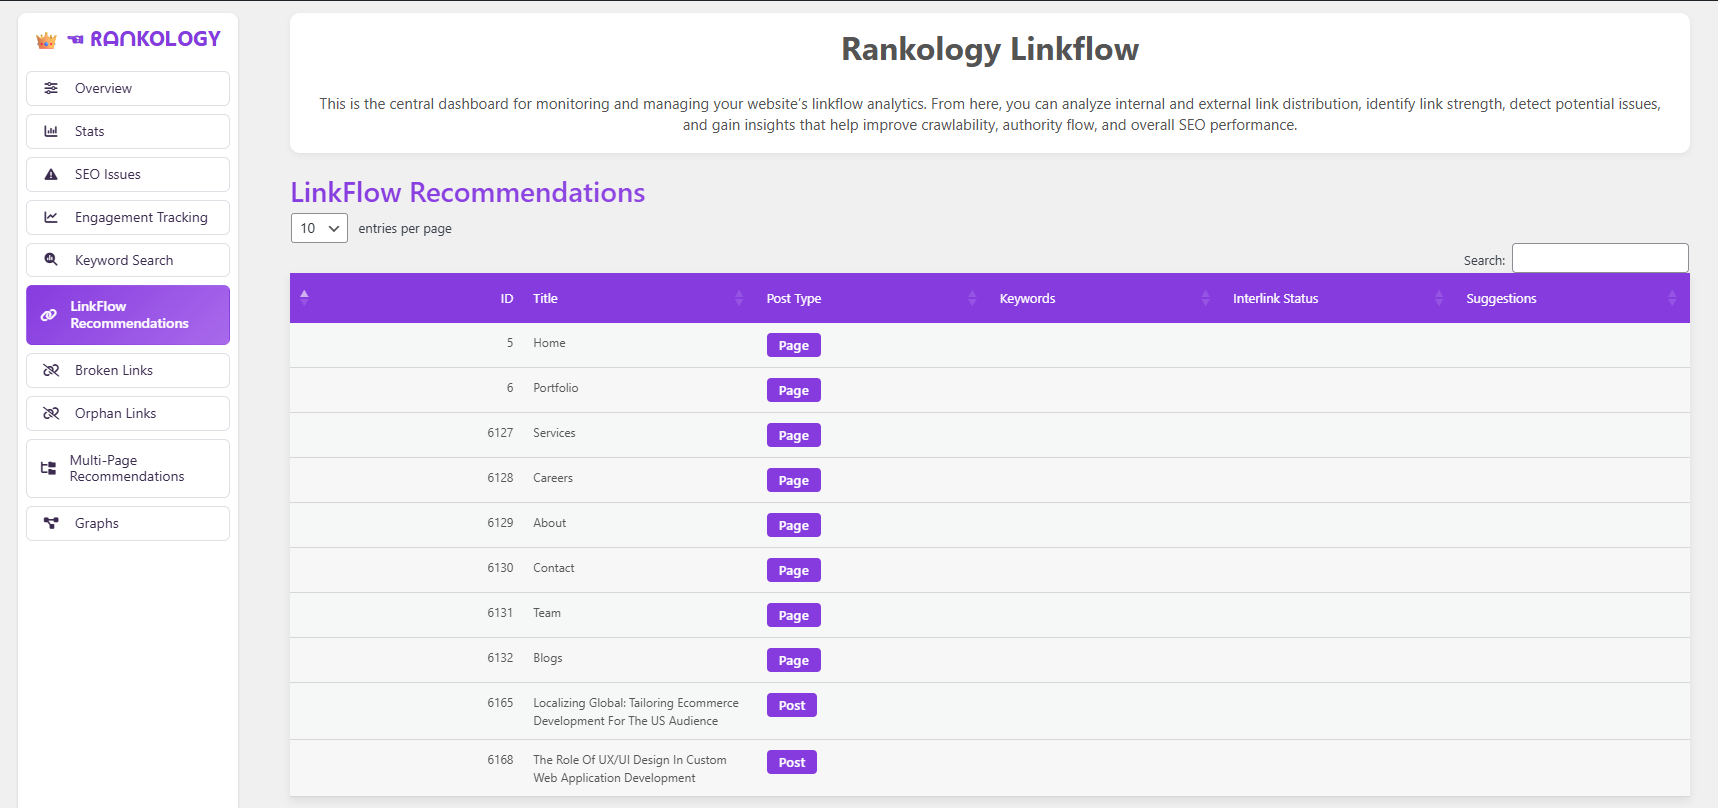Open the entries per page dropdown
The height and width of the screenshot is (808, 1718).
[319, 228]
